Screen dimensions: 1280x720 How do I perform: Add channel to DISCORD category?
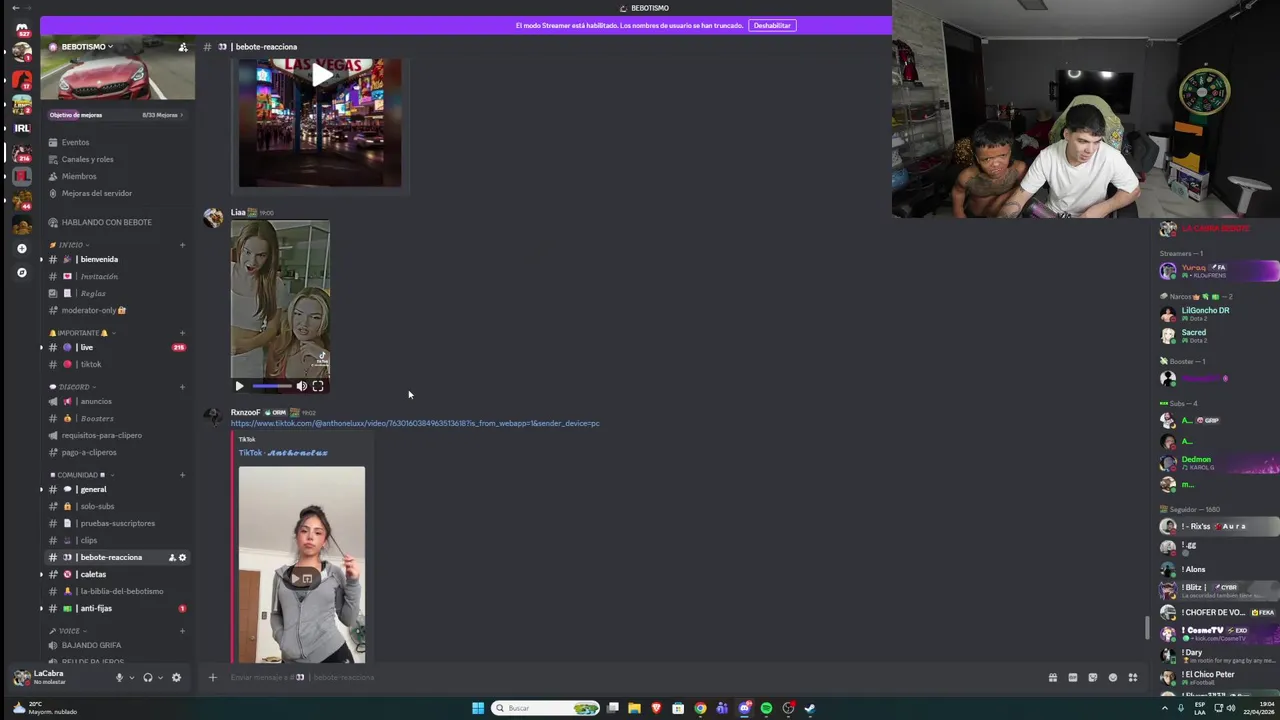[182, 387]
